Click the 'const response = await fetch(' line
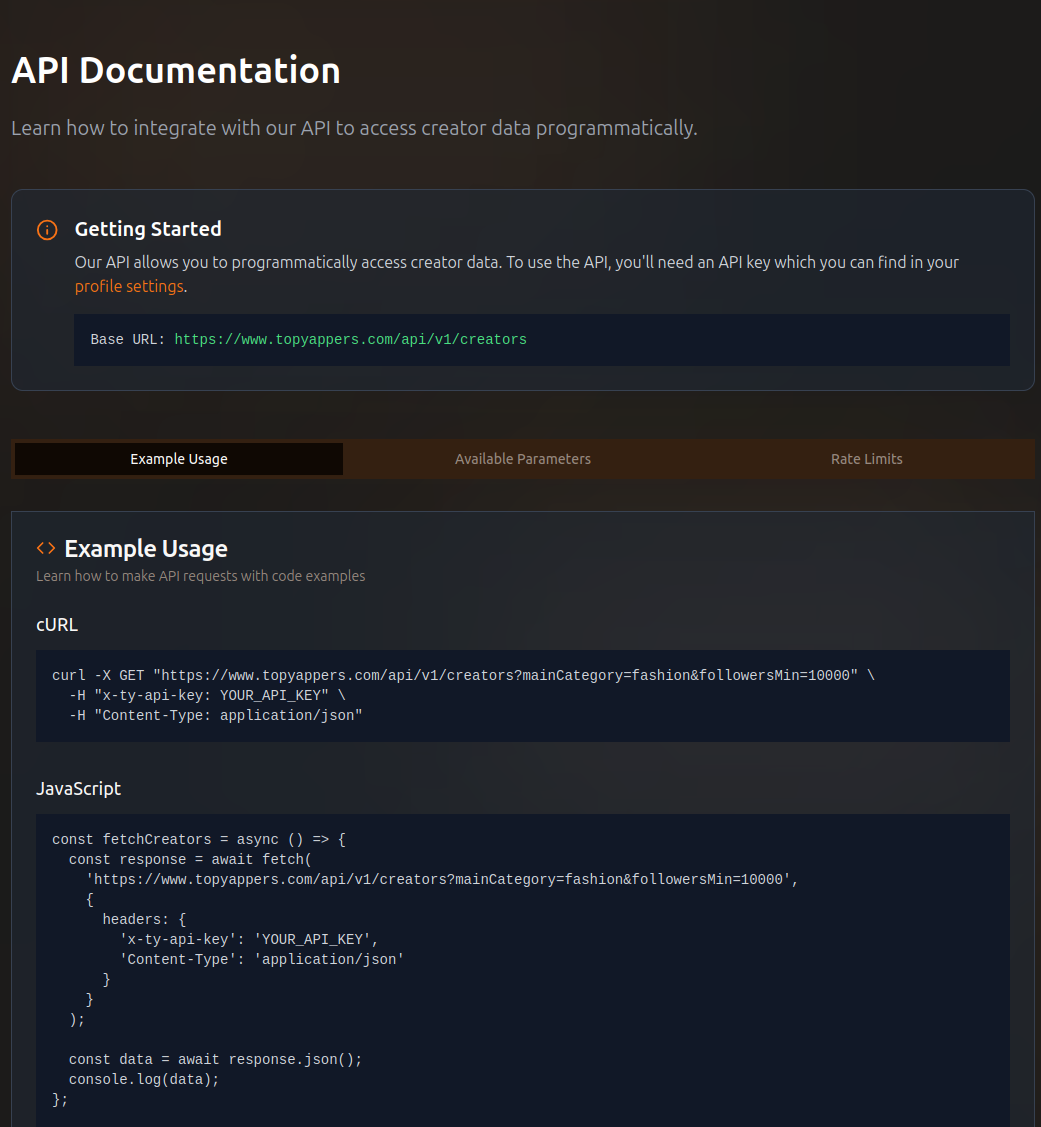 point(190,860)
